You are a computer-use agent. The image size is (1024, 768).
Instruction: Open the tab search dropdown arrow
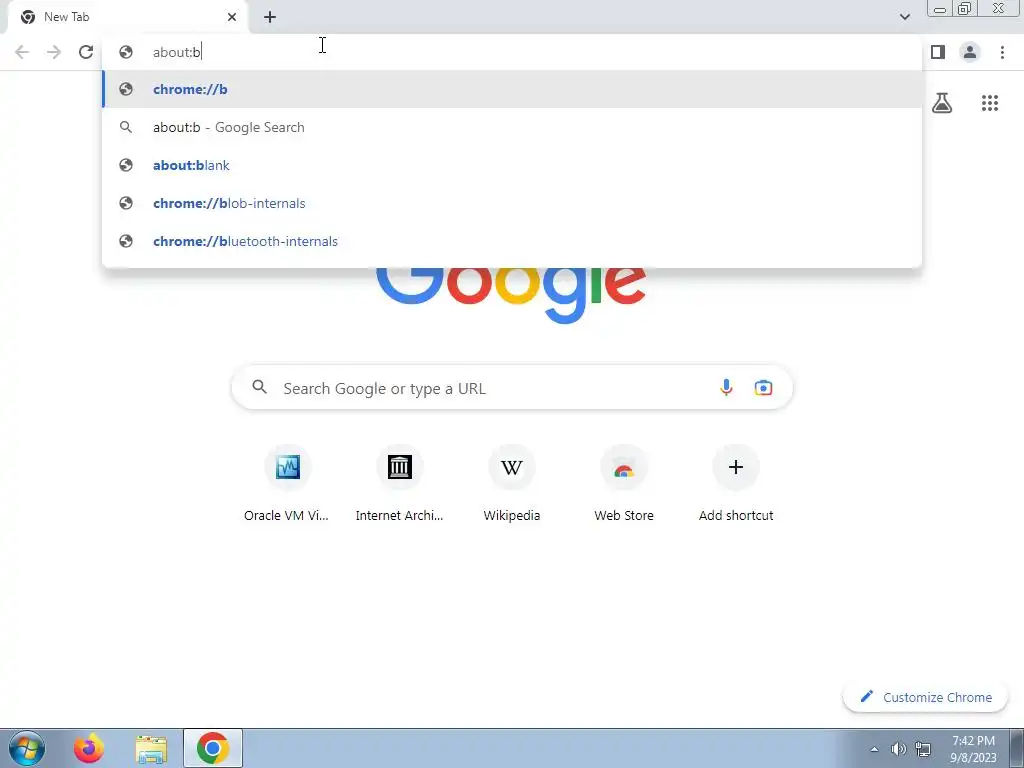(x=904, y=17)
